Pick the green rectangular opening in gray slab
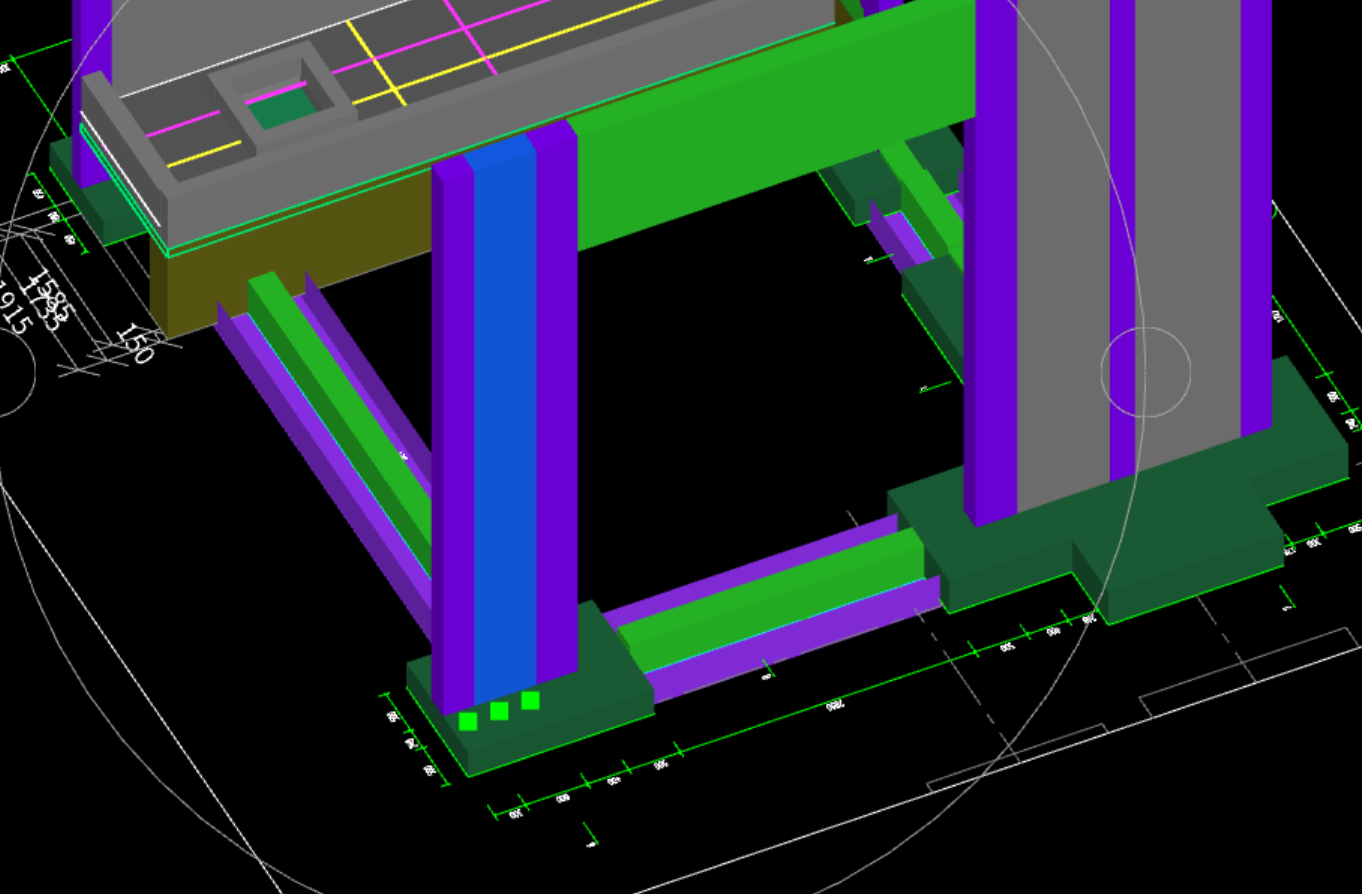Screen dimensions: 1362x894 pyautogui.click(x=282, y=109)
